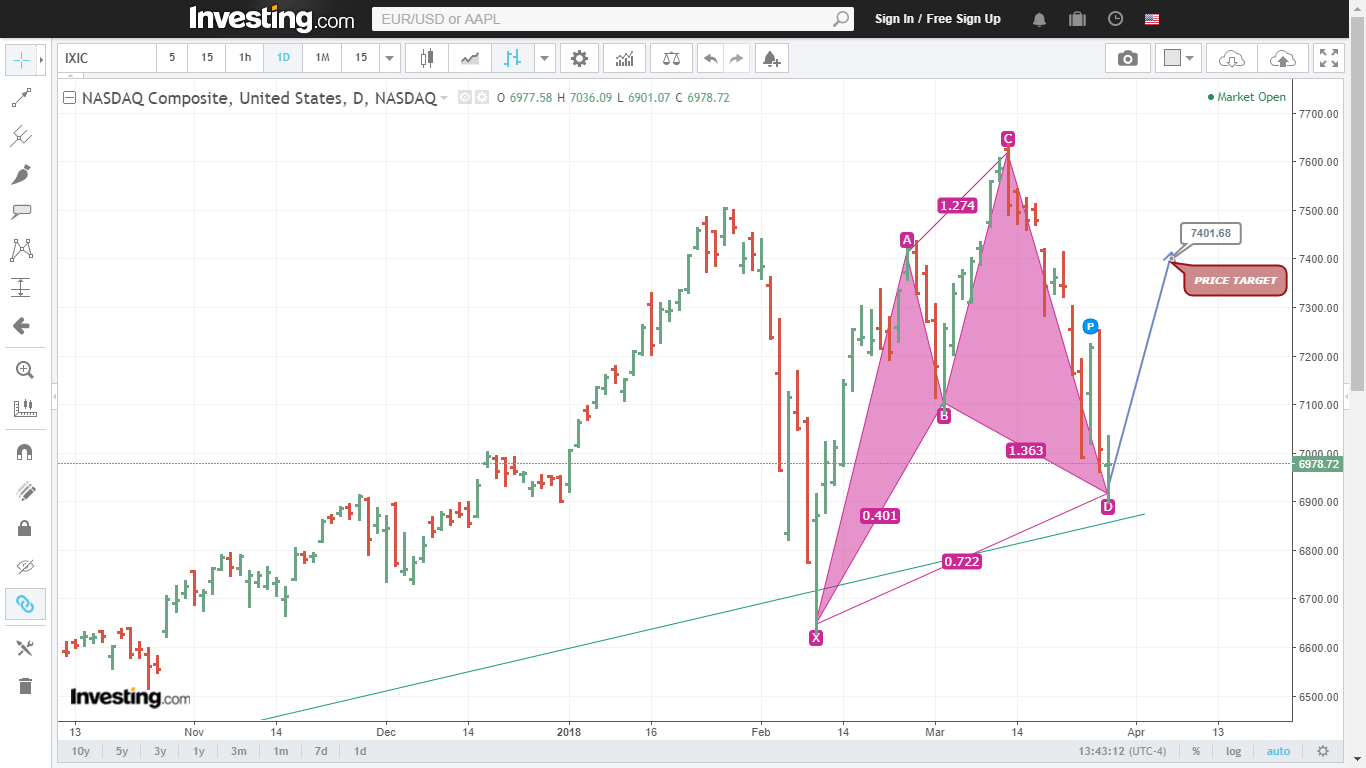Open the forecast and measure tools
Image resolution: width=1366 pixels, height=768 pixels.
(x=22, y=288)
